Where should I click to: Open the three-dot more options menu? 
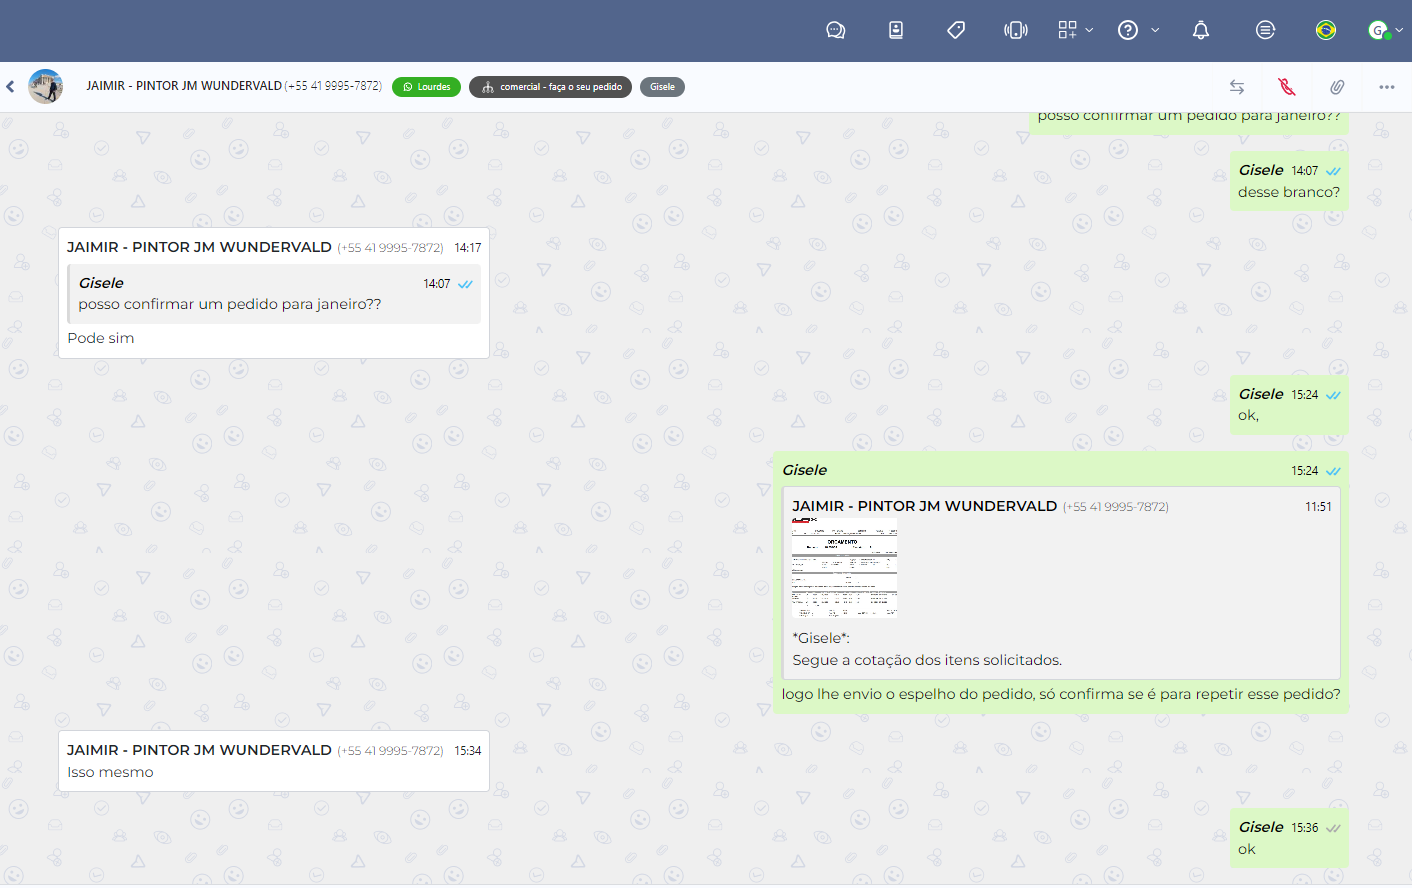click(x=1386, y=87)
